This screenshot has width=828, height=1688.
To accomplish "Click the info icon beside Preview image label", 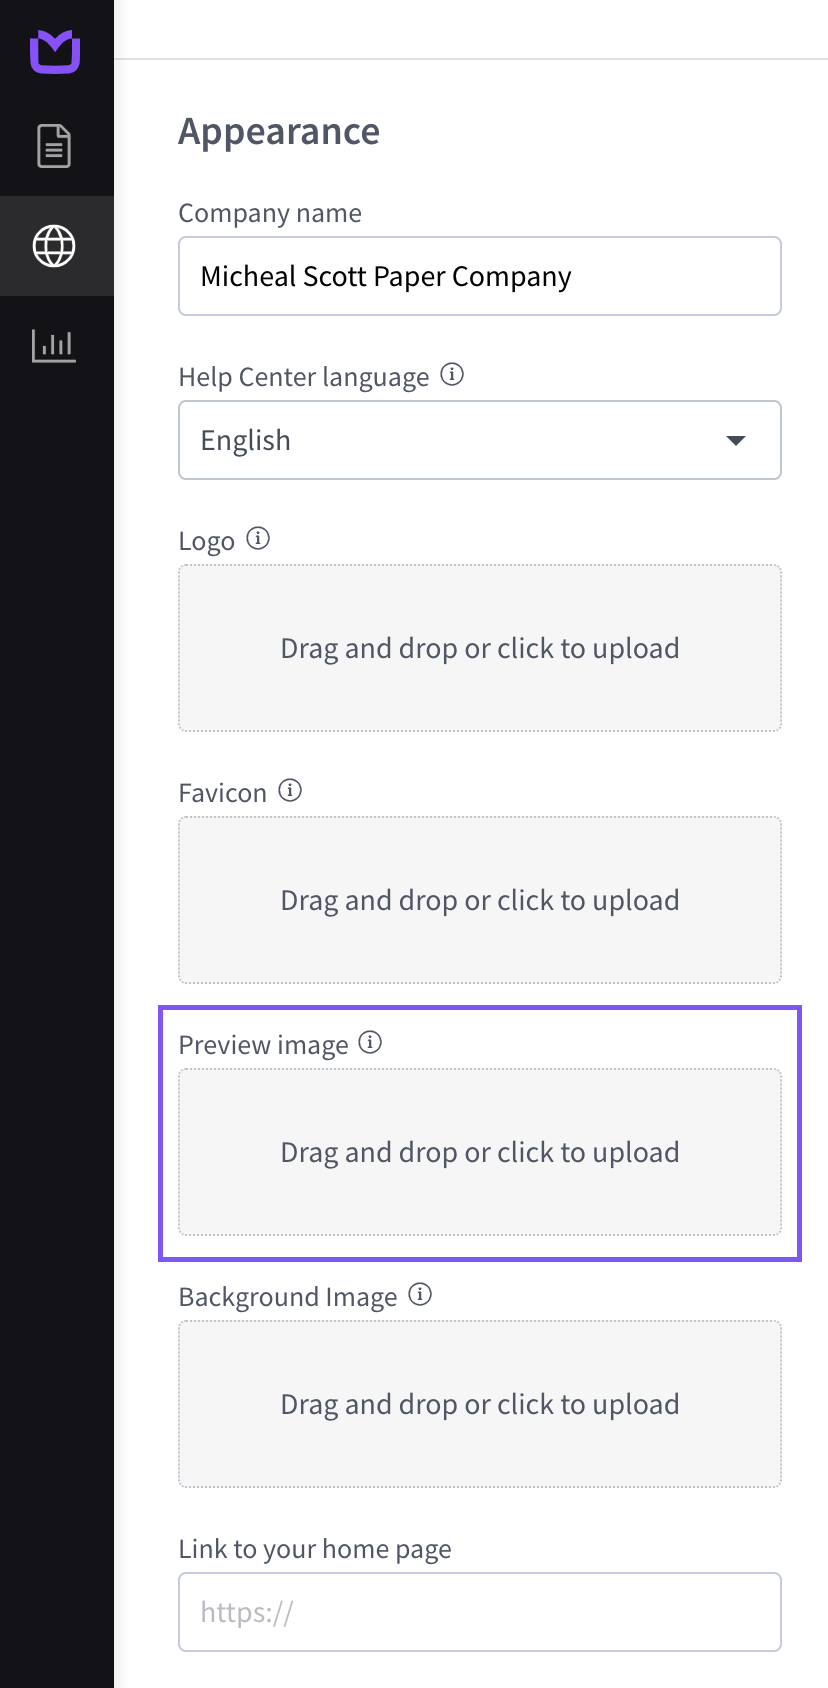I will (x=370, y=1043).
